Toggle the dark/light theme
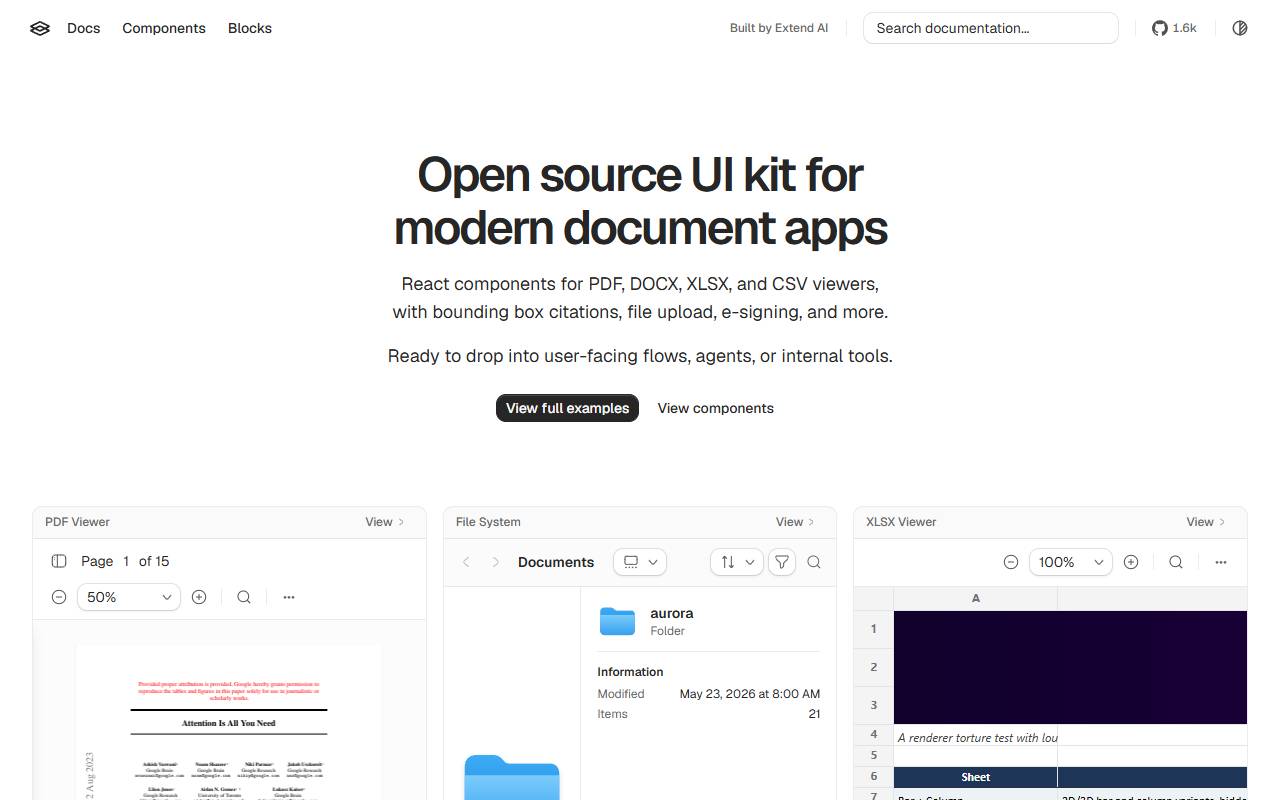The image size is (1280, 800). (x=1240, y=28)
